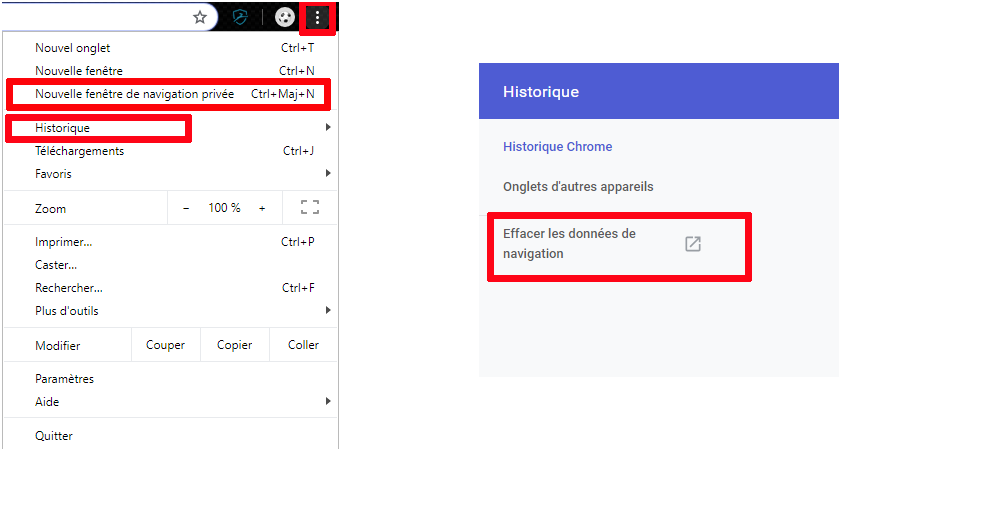Viewport: 989px width, 519px height.
Task: Expand the Aide submenu arrow
Action: 328,401
